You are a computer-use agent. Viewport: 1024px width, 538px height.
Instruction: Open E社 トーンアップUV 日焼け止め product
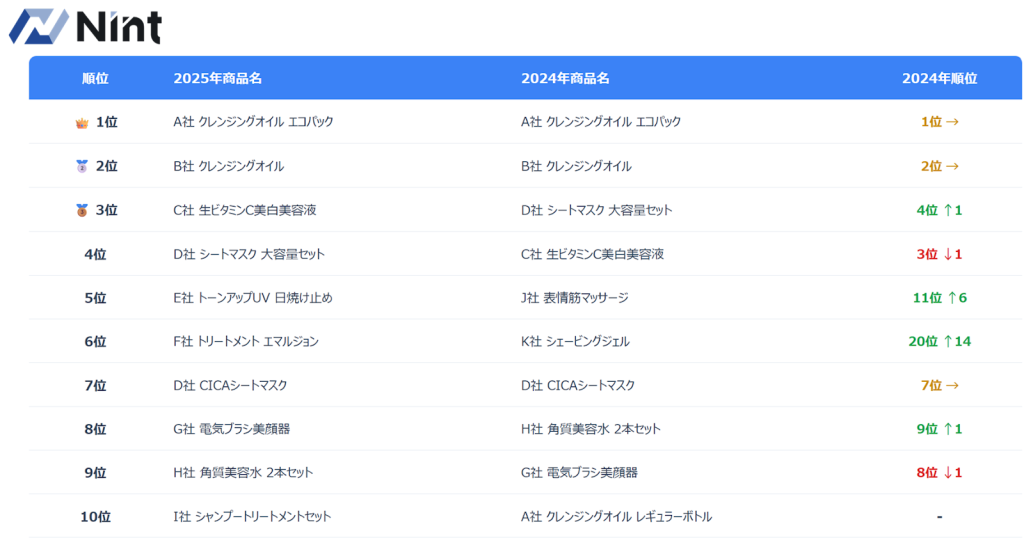click(x=253, y=298)
